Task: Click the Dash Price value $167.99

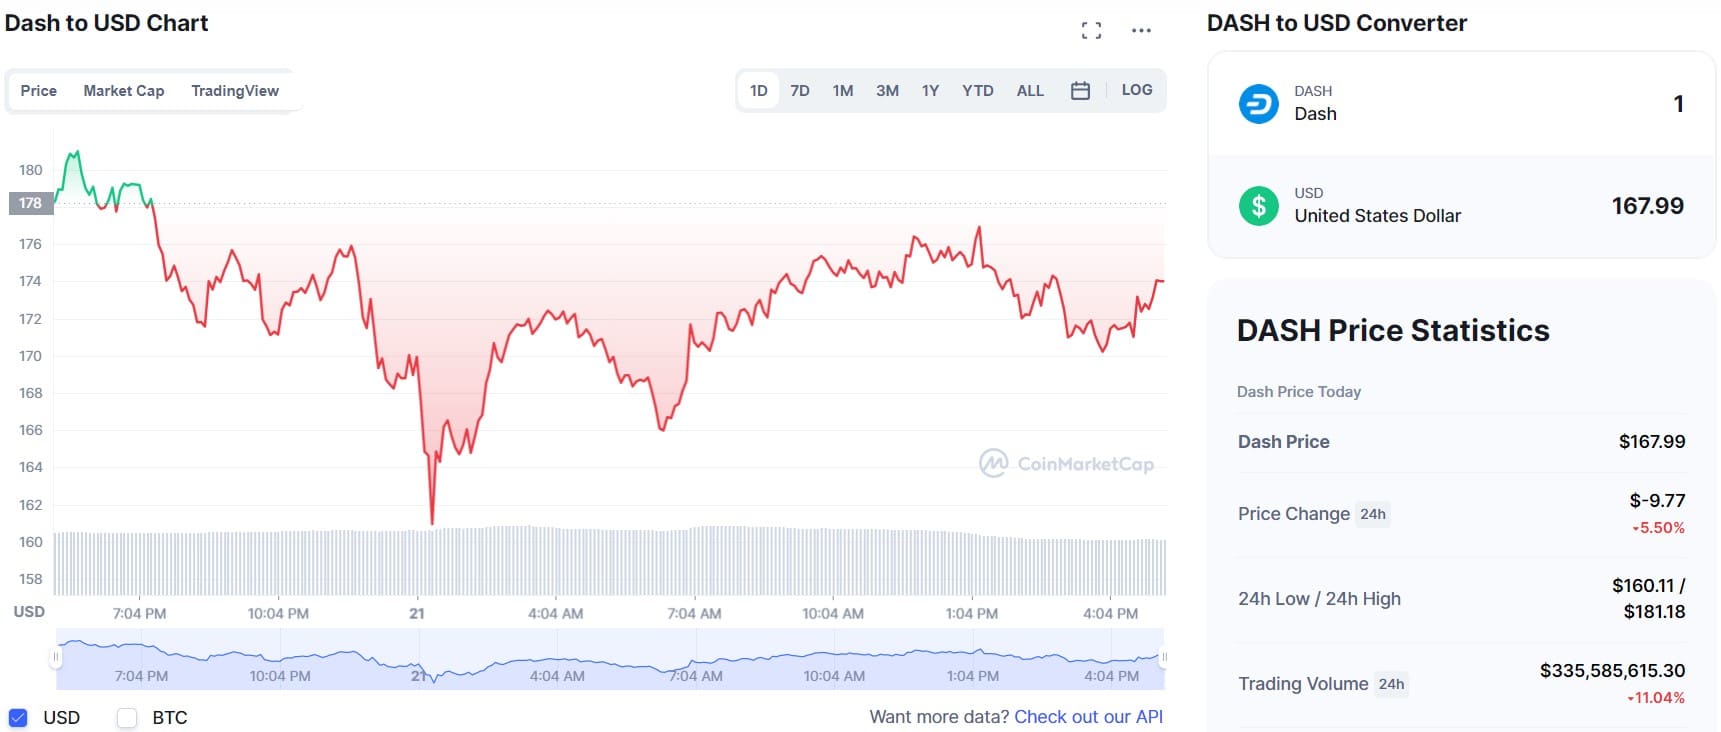Action: 1652,442
